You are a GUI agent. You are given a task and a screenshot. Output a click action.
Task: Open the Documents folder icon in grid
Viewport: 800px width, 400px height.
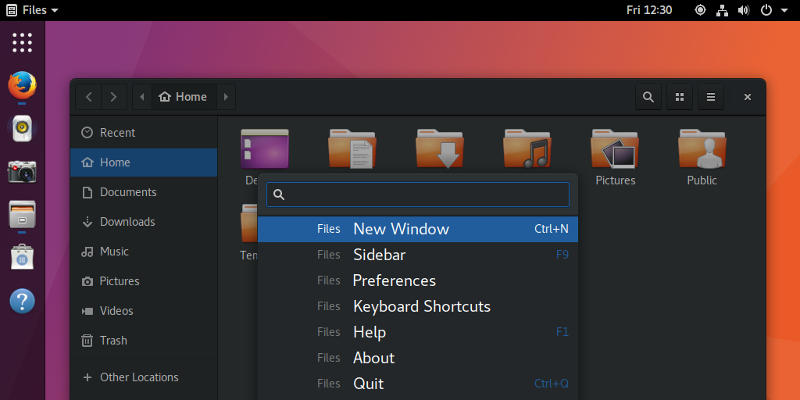pos(352,149)
